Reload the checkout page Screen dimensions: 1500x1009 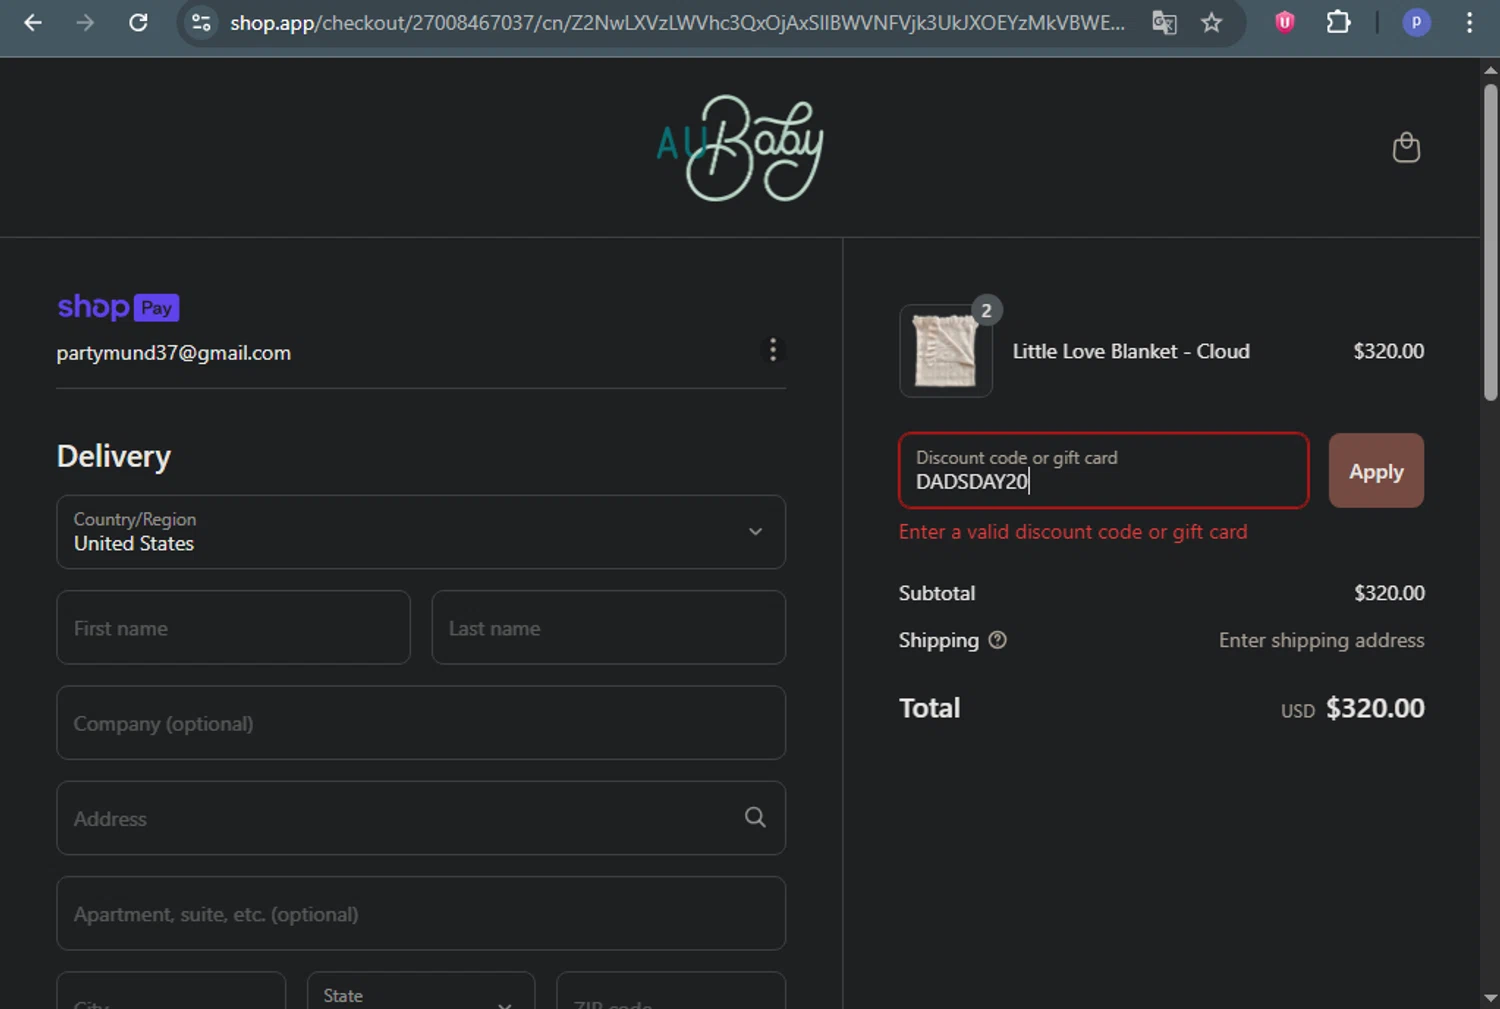[138, 22]
